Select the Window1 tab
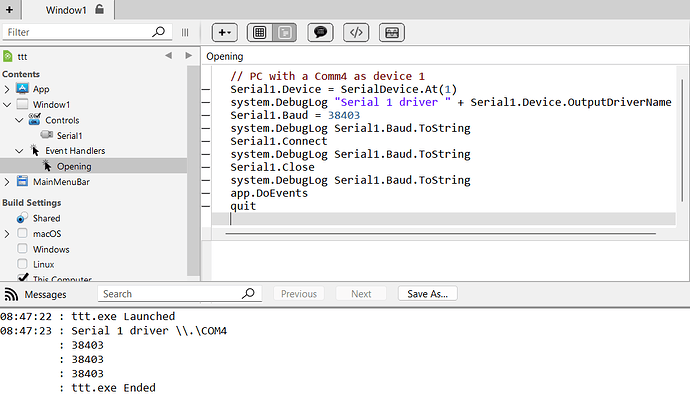The height and width of the screenshot is (408, 690). point(66,10)
